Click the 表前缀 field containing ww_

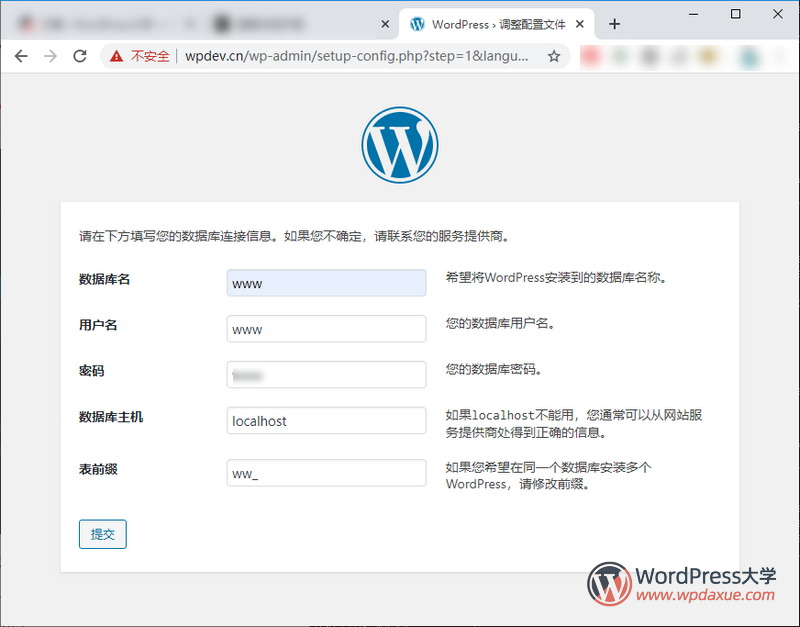coord(326,473)
